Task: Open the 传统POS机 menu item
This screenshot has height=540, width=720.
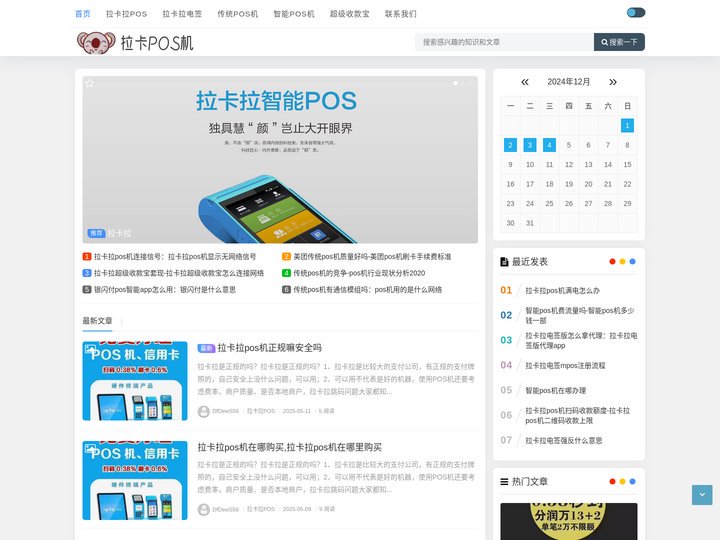Action: tap(237, 14)
